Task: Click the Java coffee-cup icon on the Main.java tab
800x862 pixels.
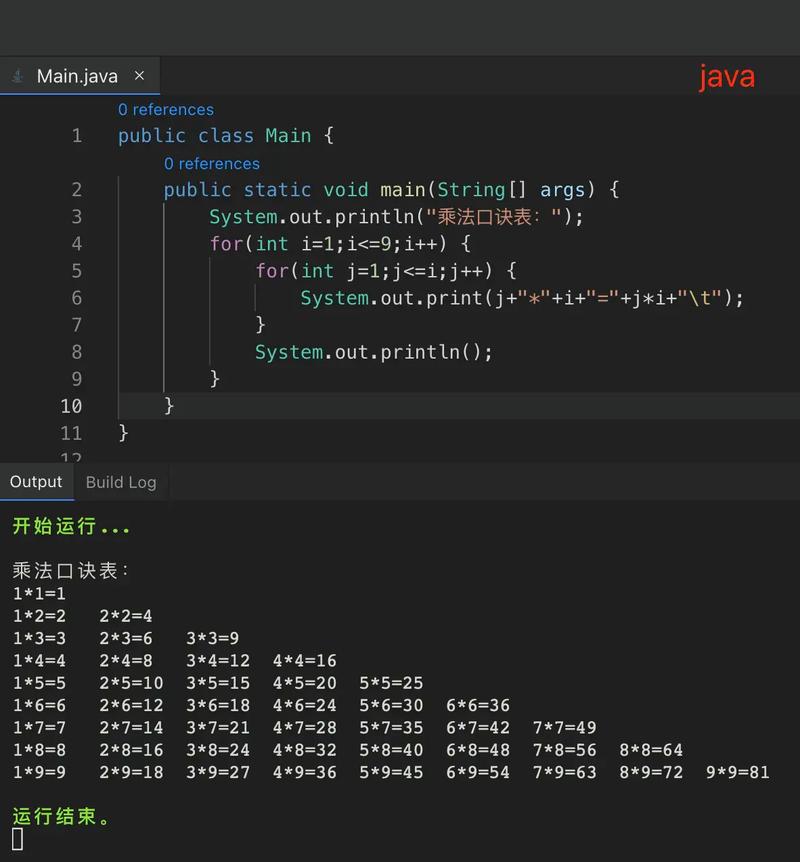Action: pyautogui.click(x=16, y=75)
